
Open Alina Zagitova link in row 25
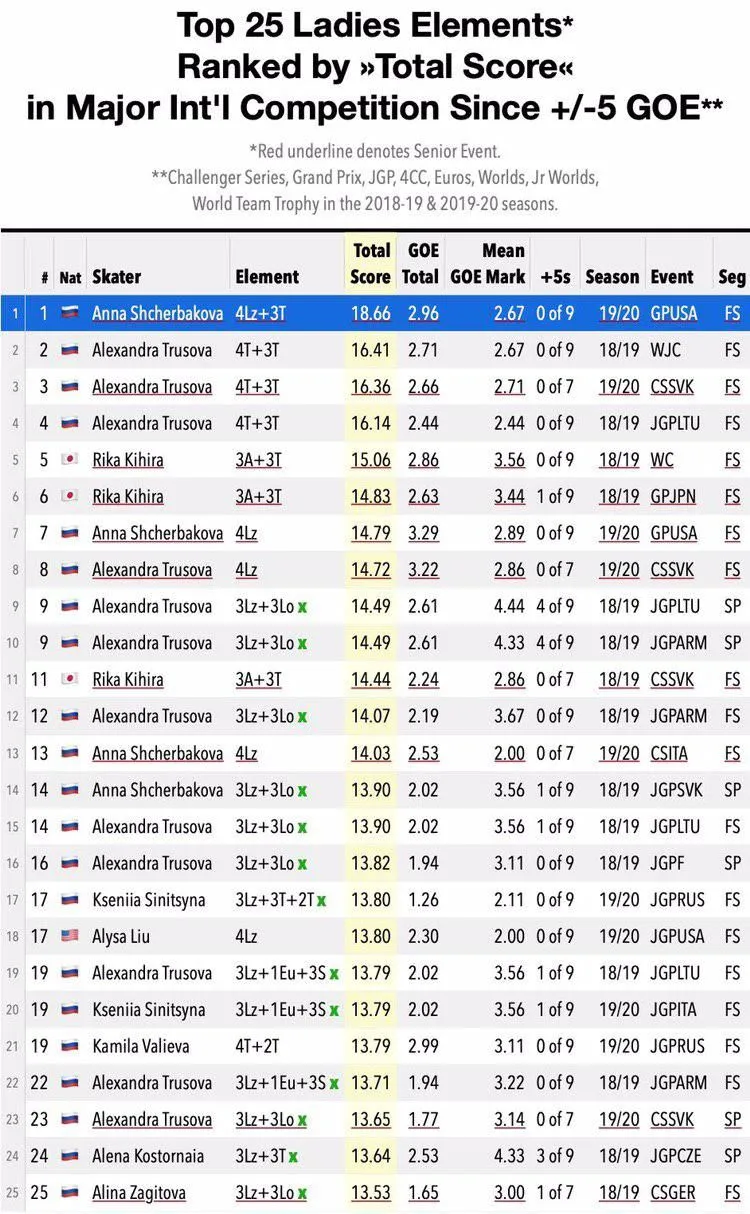(x=139, y=1193)
